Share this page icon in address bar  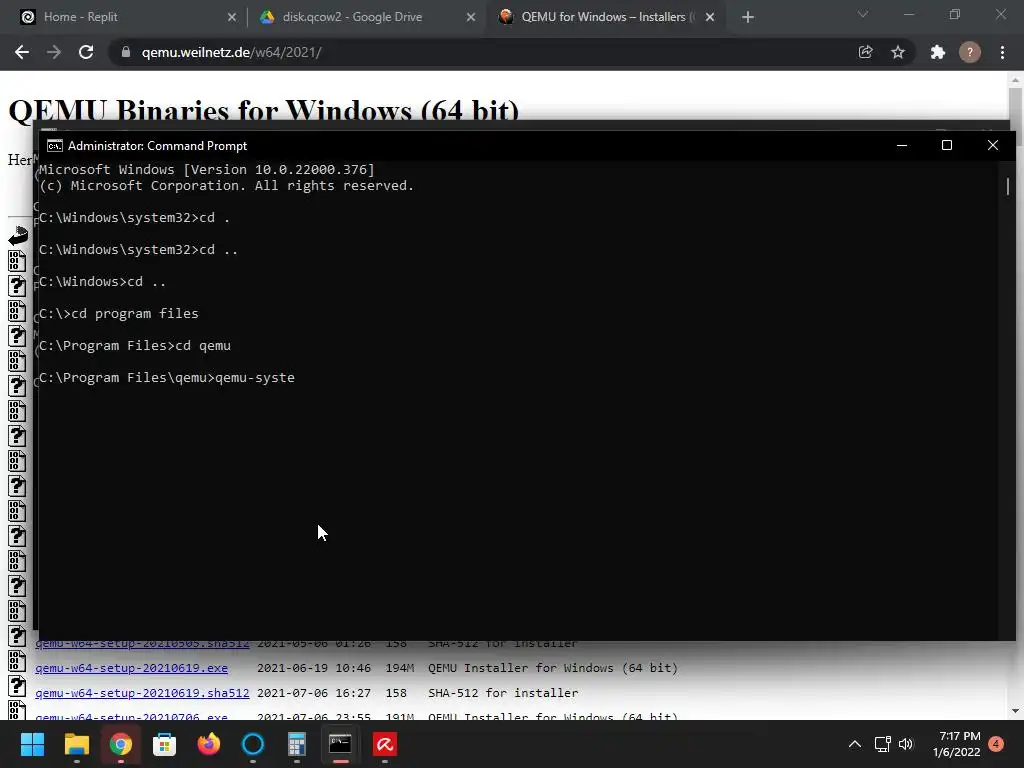865,52
